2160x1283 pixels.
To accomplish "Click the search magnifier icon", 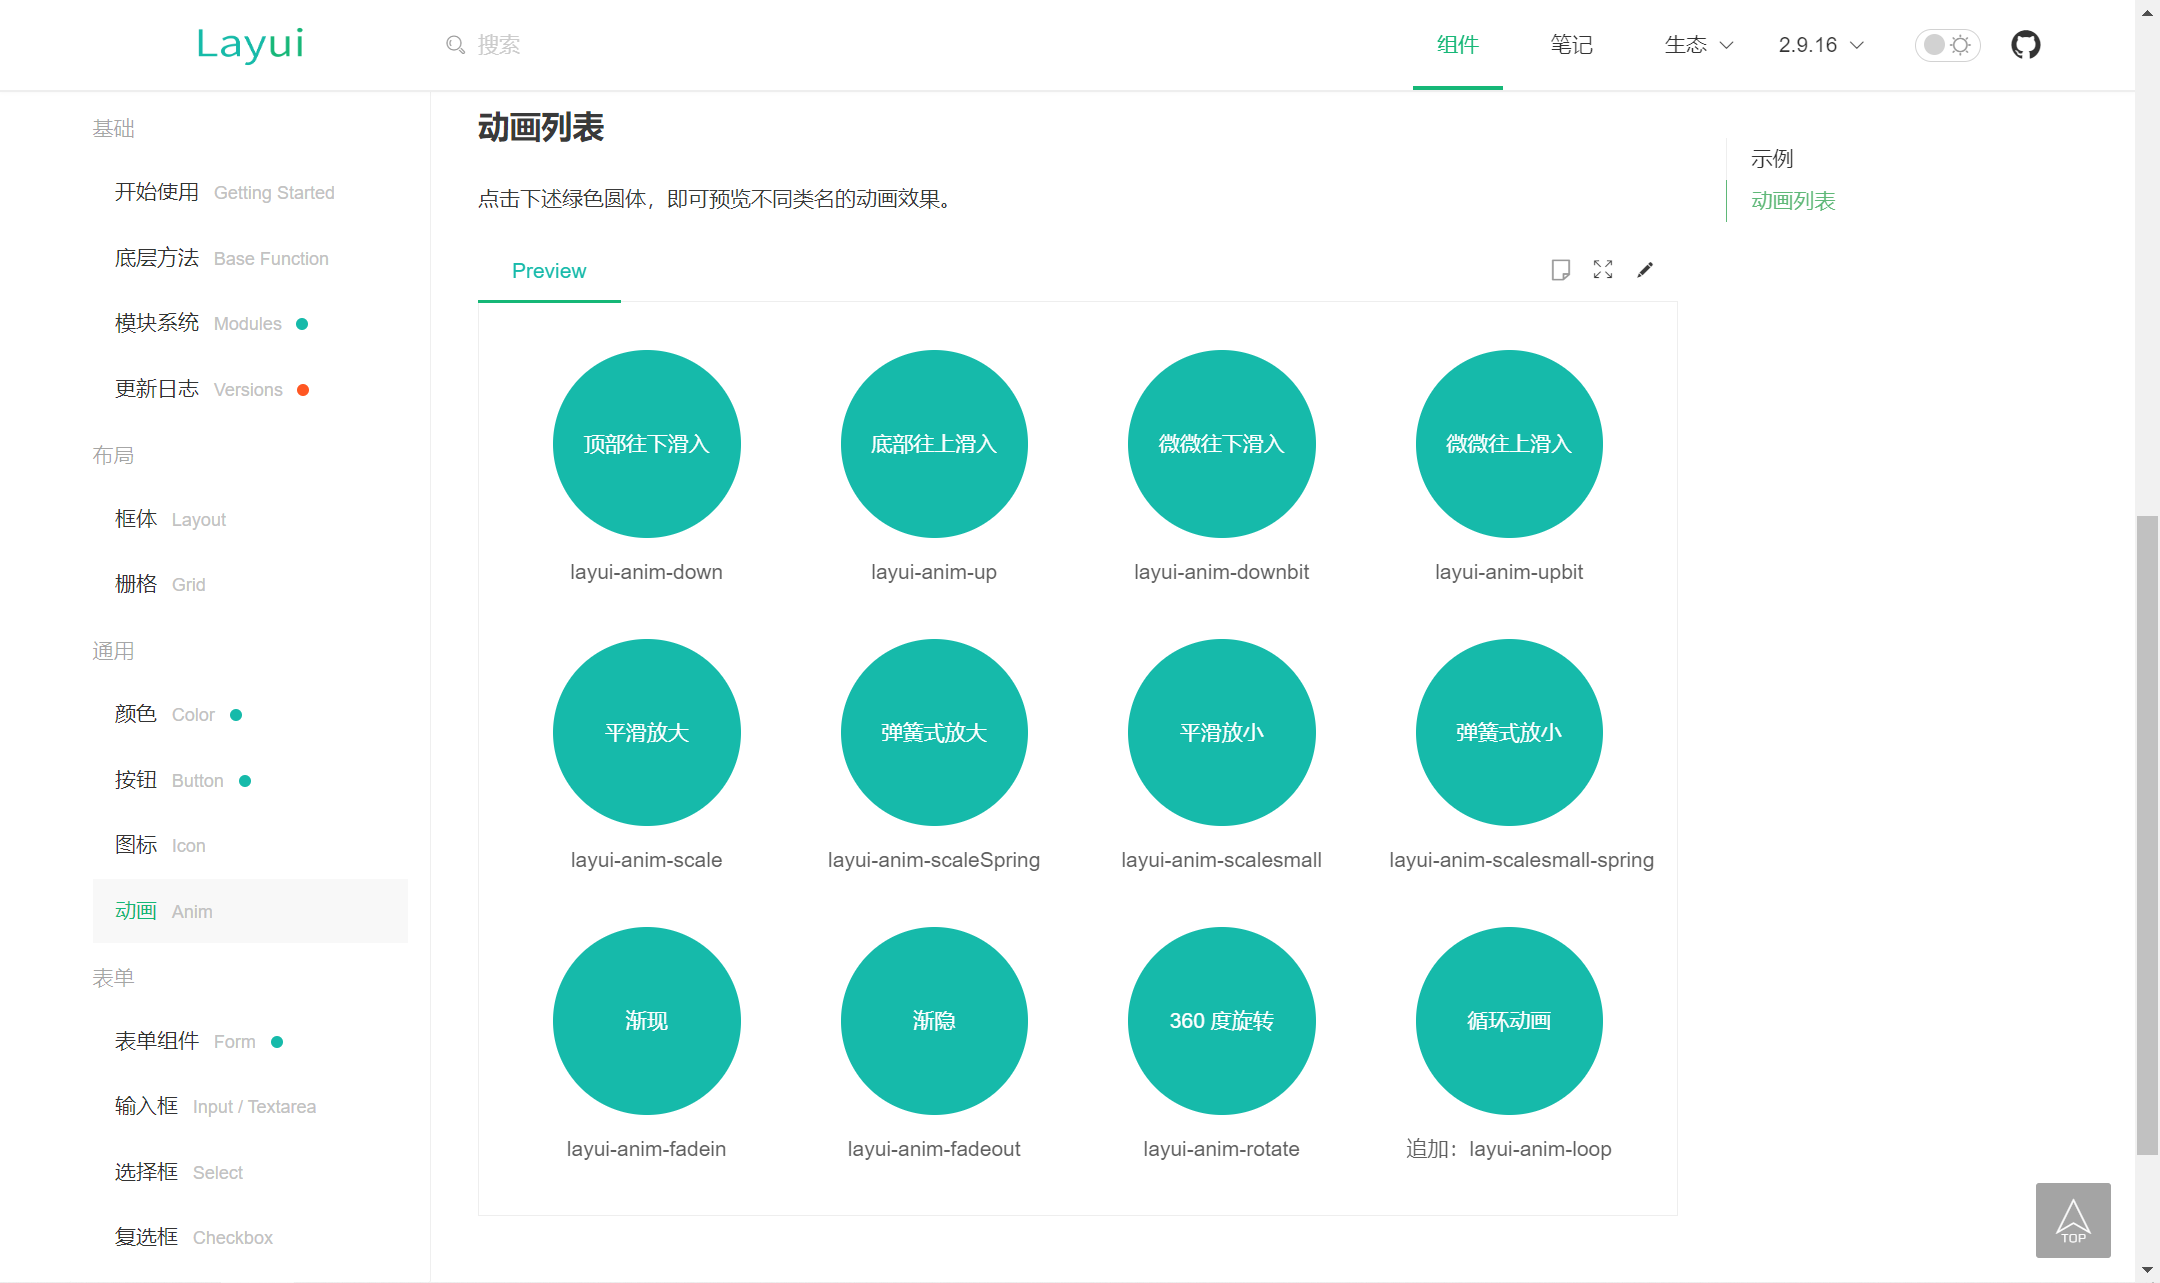I will pyautogui.click(x=455, y=45).
